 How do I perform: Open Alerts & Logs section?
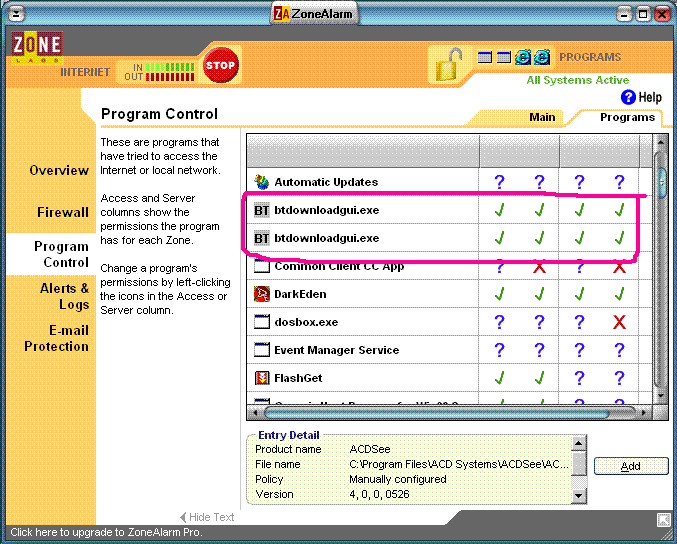point(64,296)
